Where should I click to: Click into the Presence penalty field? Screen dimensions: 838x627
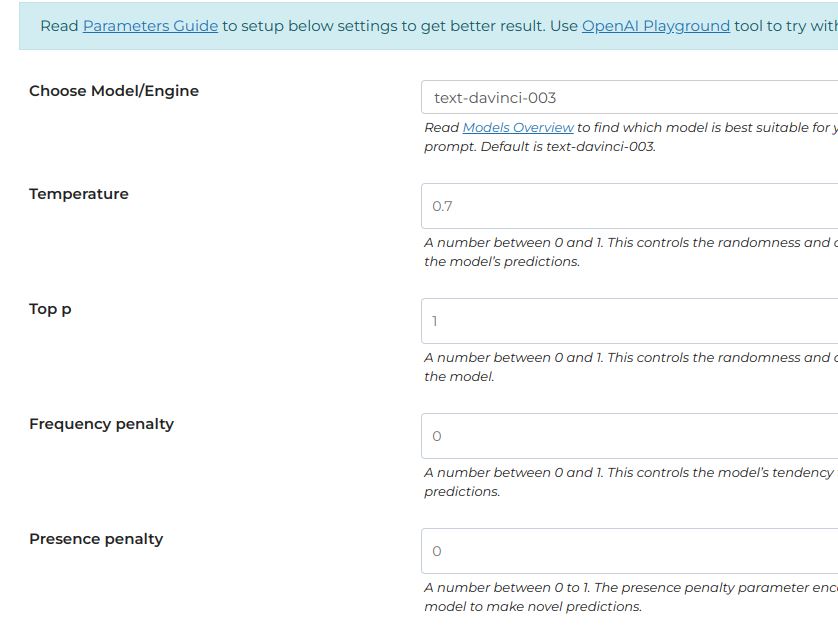(629, 551)
